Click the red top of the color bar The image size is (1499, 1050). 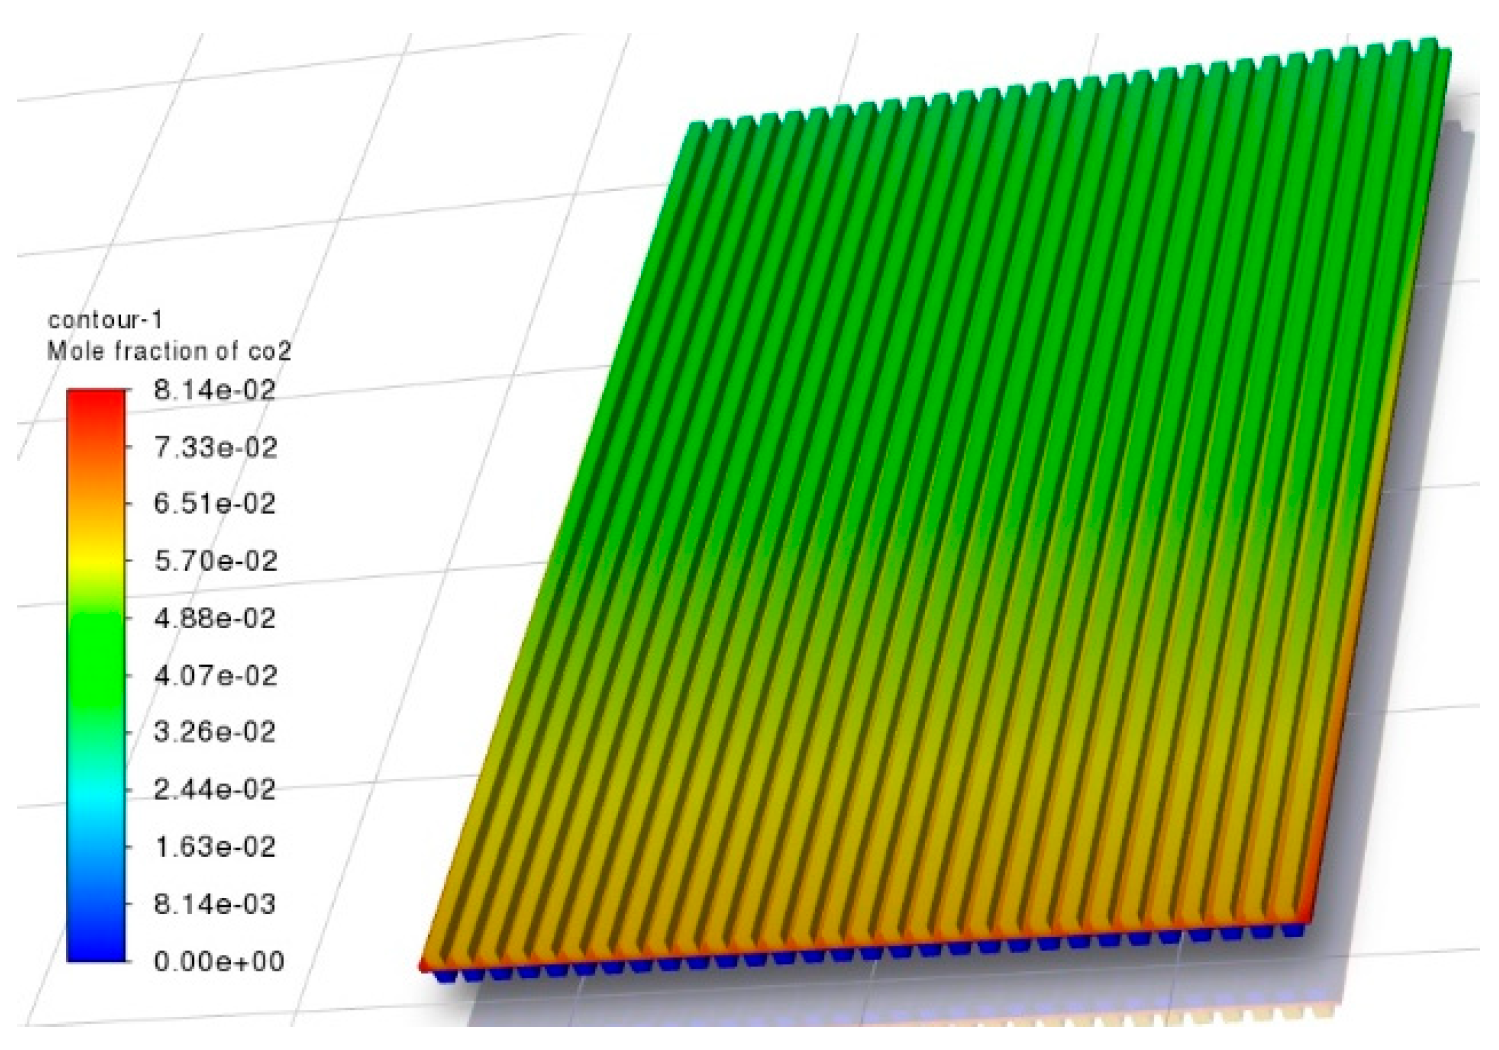click(x=97, y=402)
